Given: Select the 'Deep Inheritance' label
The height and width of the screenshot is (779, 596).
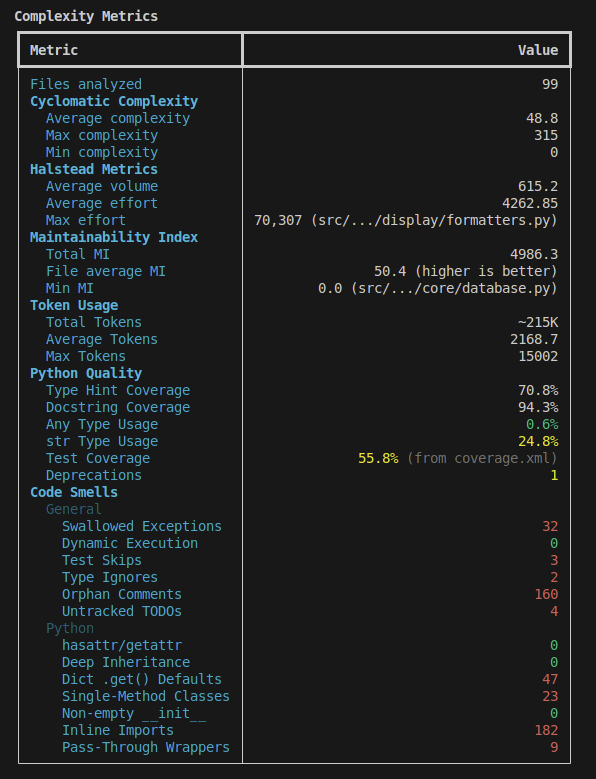Looking at the screenshot, I should pyautogui.click(x=126, y=662).
